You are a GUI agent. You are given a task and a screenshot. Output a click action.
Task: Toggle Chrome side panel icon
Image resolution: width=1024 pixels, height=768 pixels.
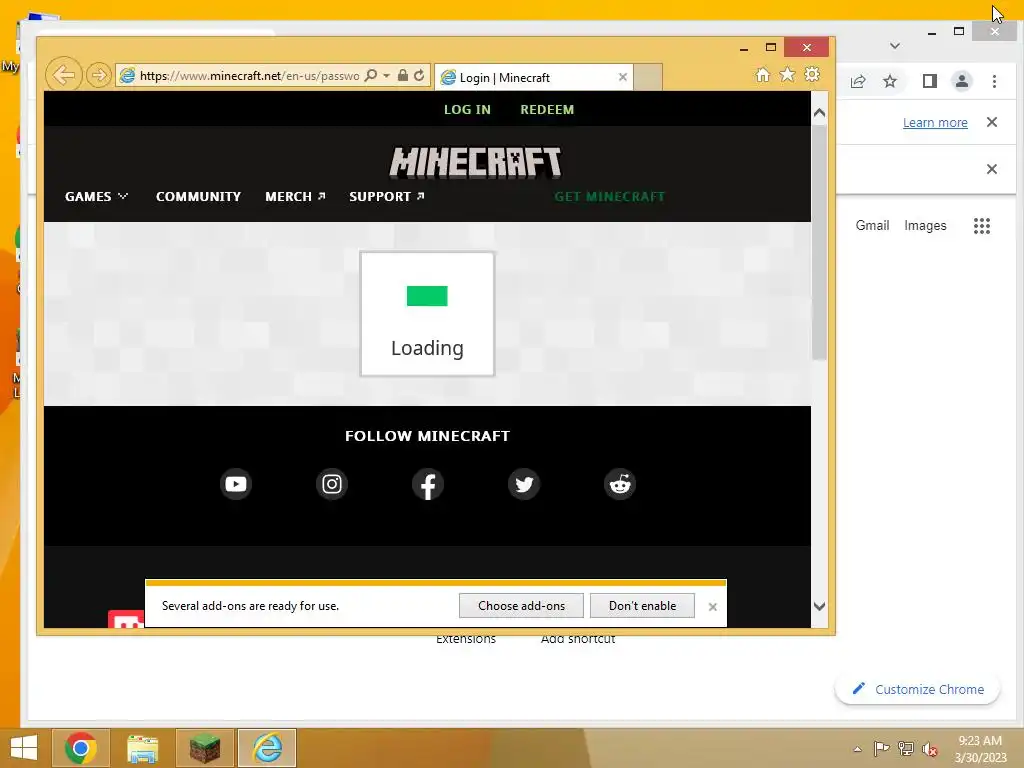click(930, 81)
